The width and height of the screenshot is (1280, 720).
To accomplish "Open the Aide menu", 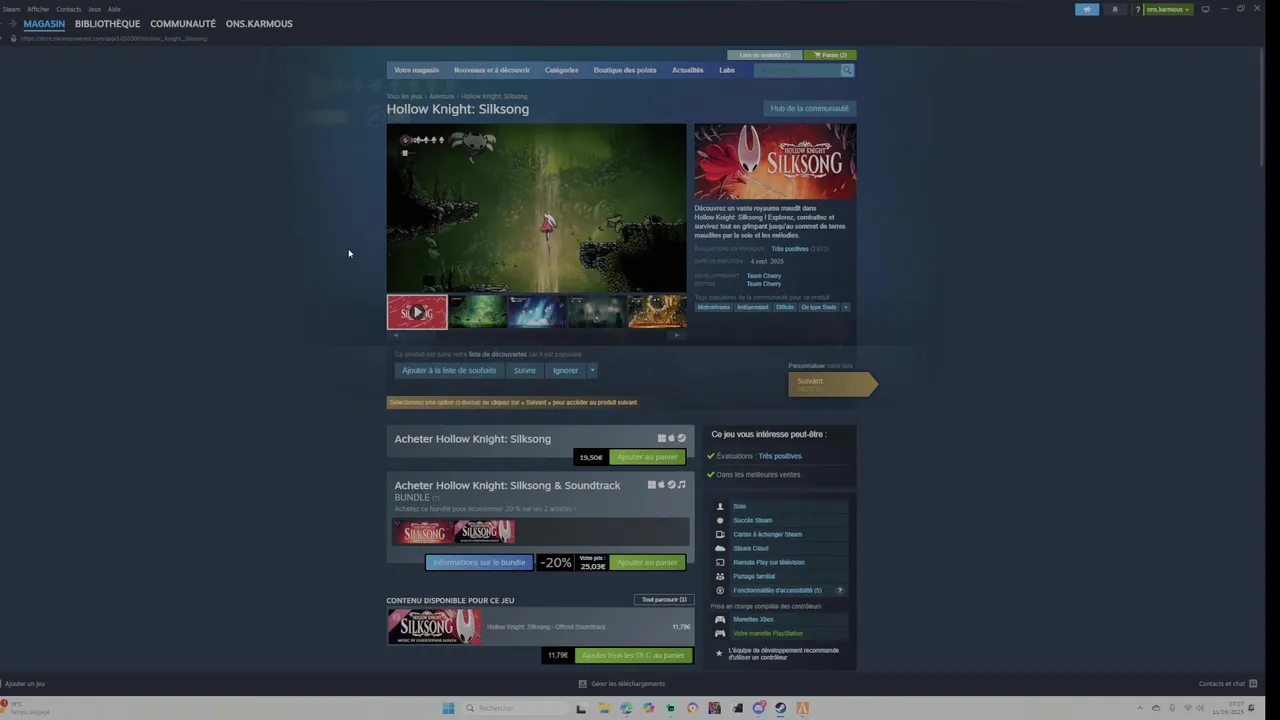I will 114,9.
